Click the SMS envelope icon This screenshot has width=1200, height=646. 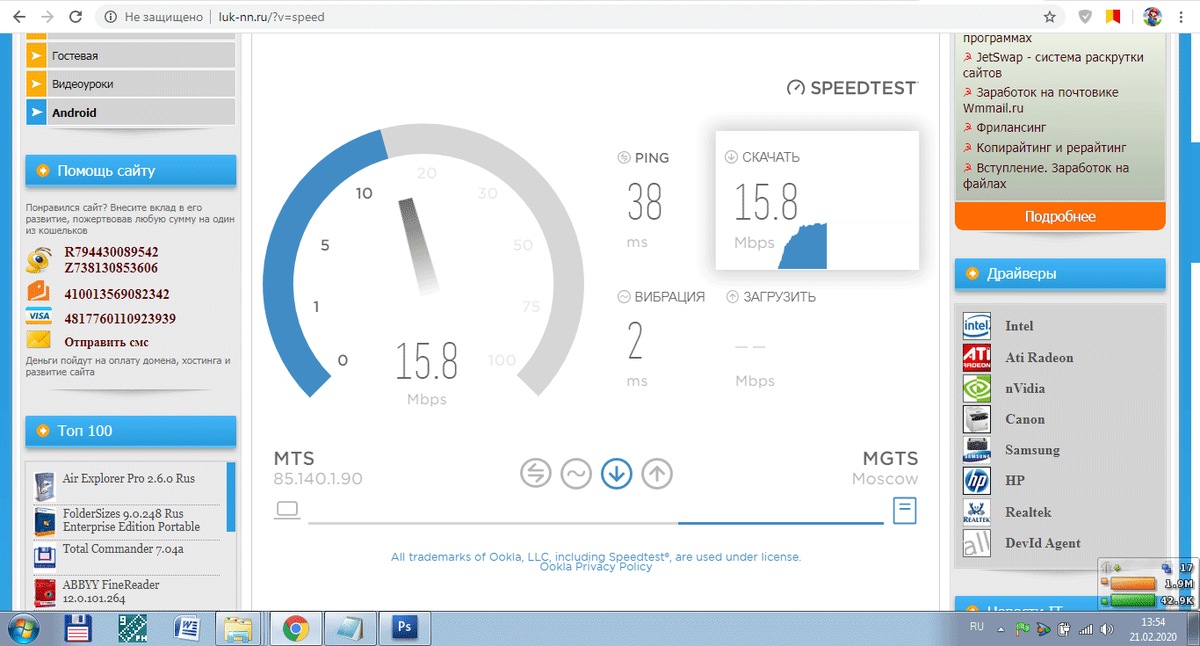[x=39, y=341]
